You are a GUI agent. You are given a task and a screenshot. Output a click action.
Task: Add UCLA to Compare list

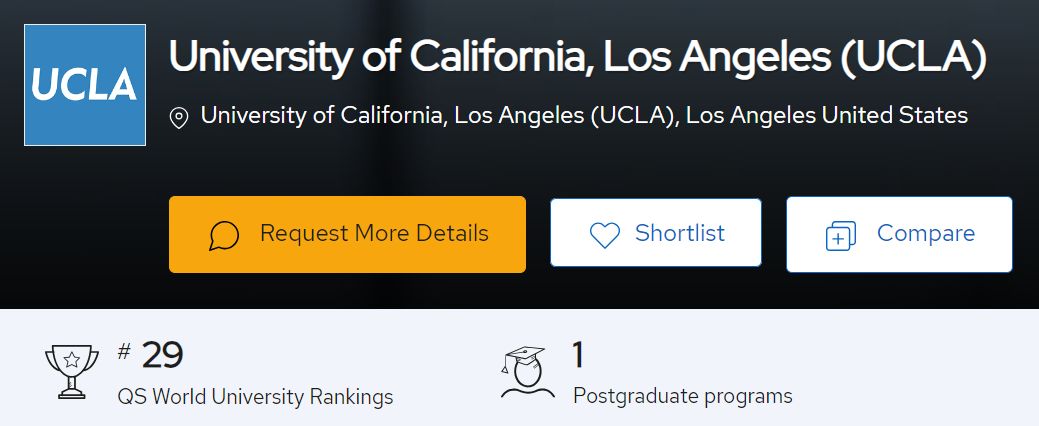click(x=899, y=234)
